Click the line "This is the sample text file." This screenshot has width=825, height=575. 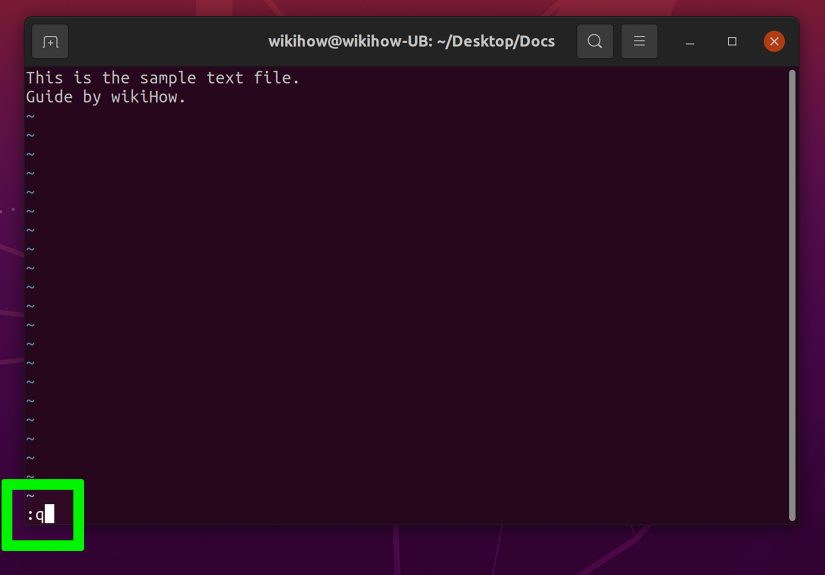click(163, 78)
